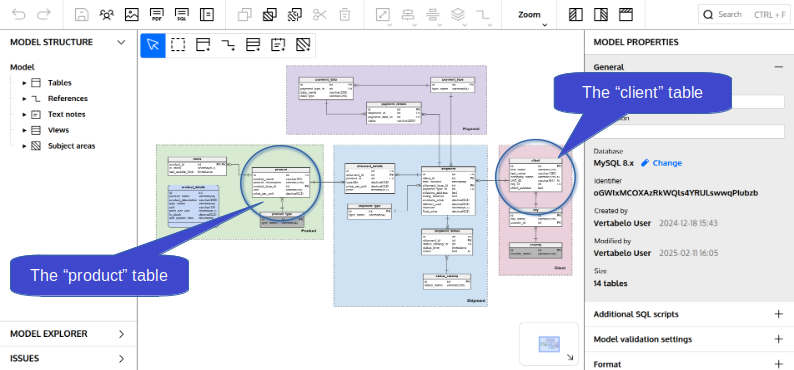Choose the Add new table tool
The image size is (794, 370).
pyautogui.click(x=203, y=45)
